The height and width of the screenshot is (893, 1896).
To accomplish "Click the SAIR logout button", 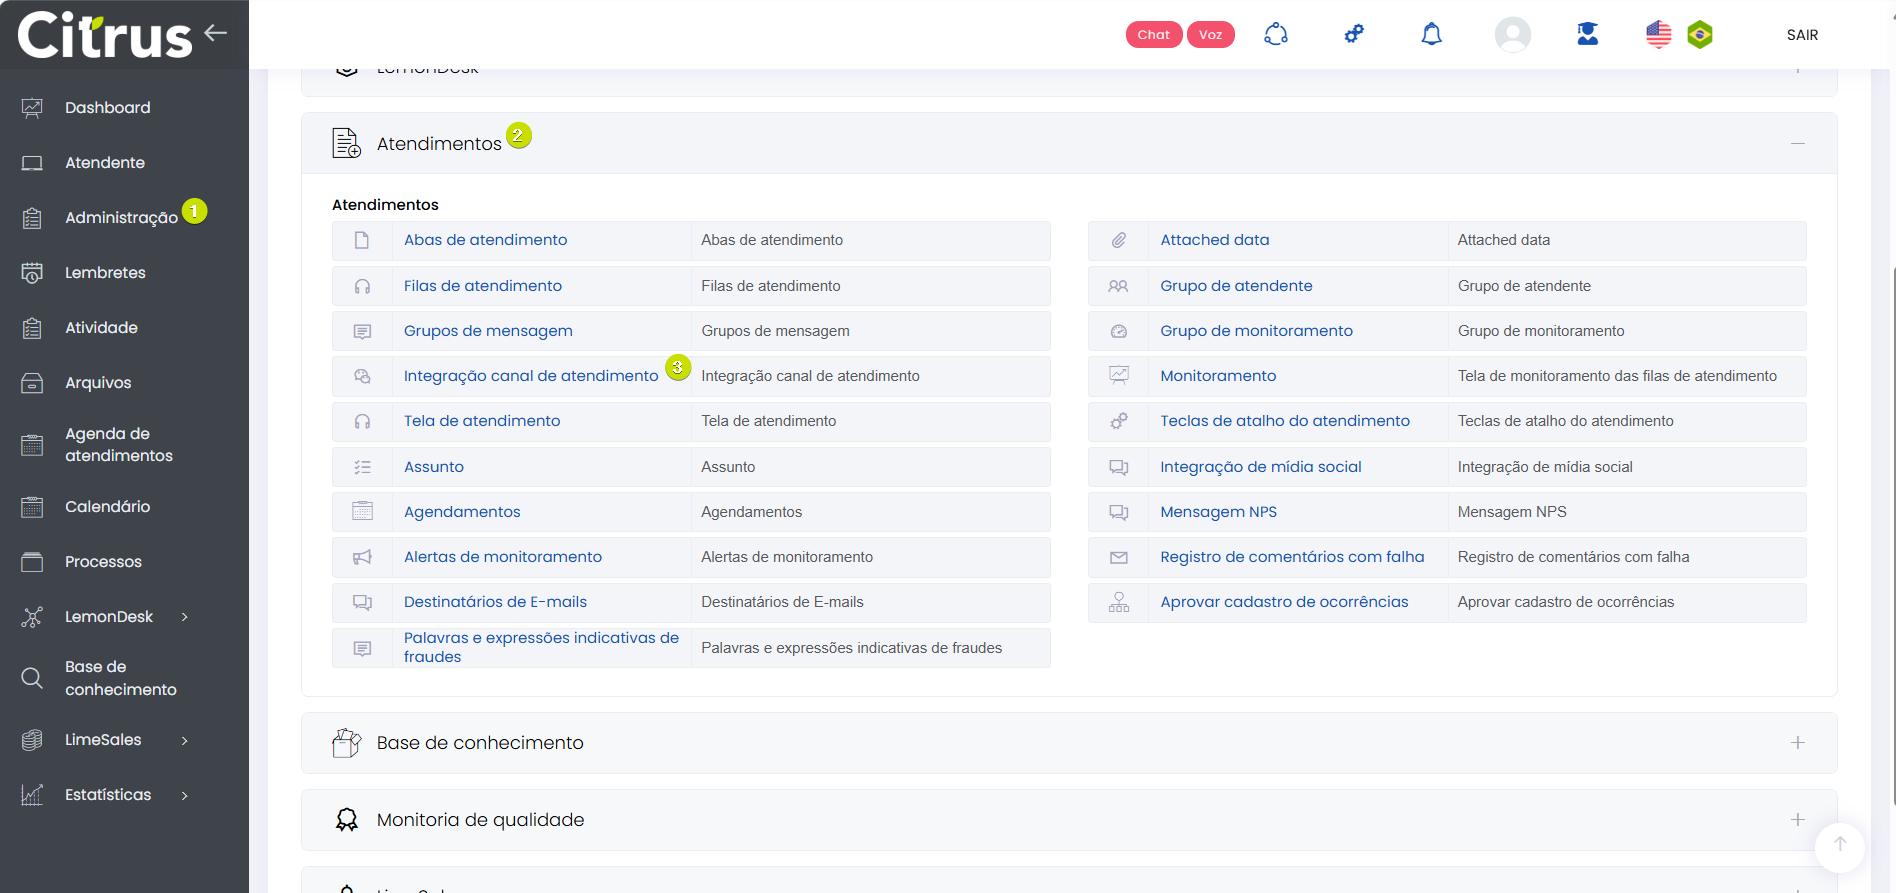I will click(1802, 35).
